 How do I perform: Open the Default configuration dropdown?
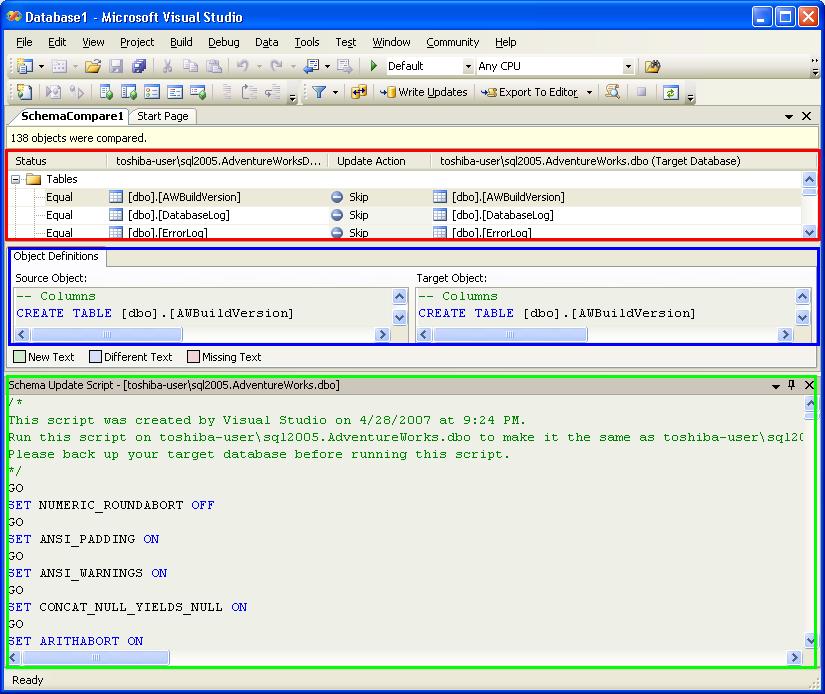tap(467, 67)
